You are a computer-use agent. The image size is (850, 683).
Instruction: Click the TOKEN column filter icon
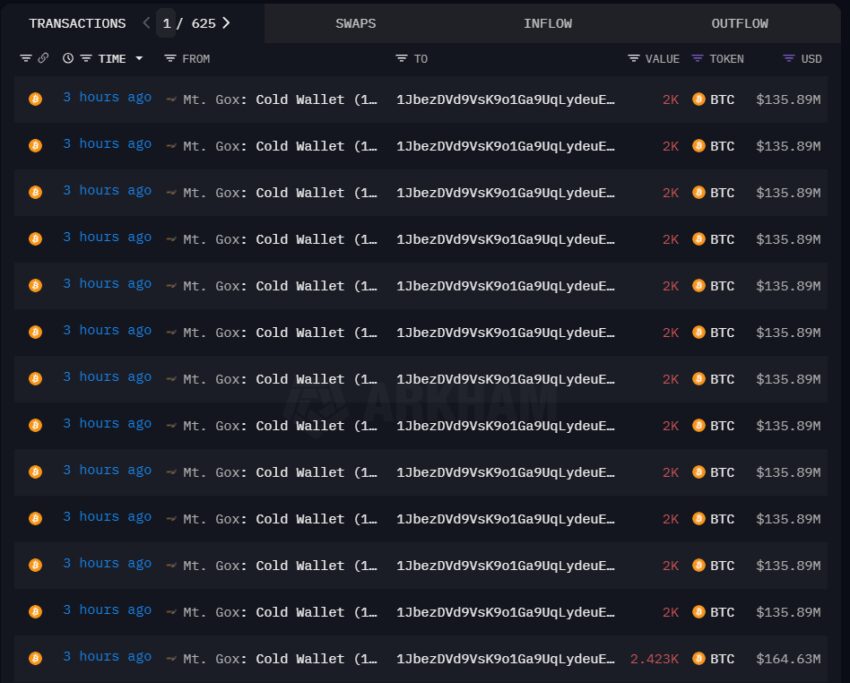tap(697, 59)
